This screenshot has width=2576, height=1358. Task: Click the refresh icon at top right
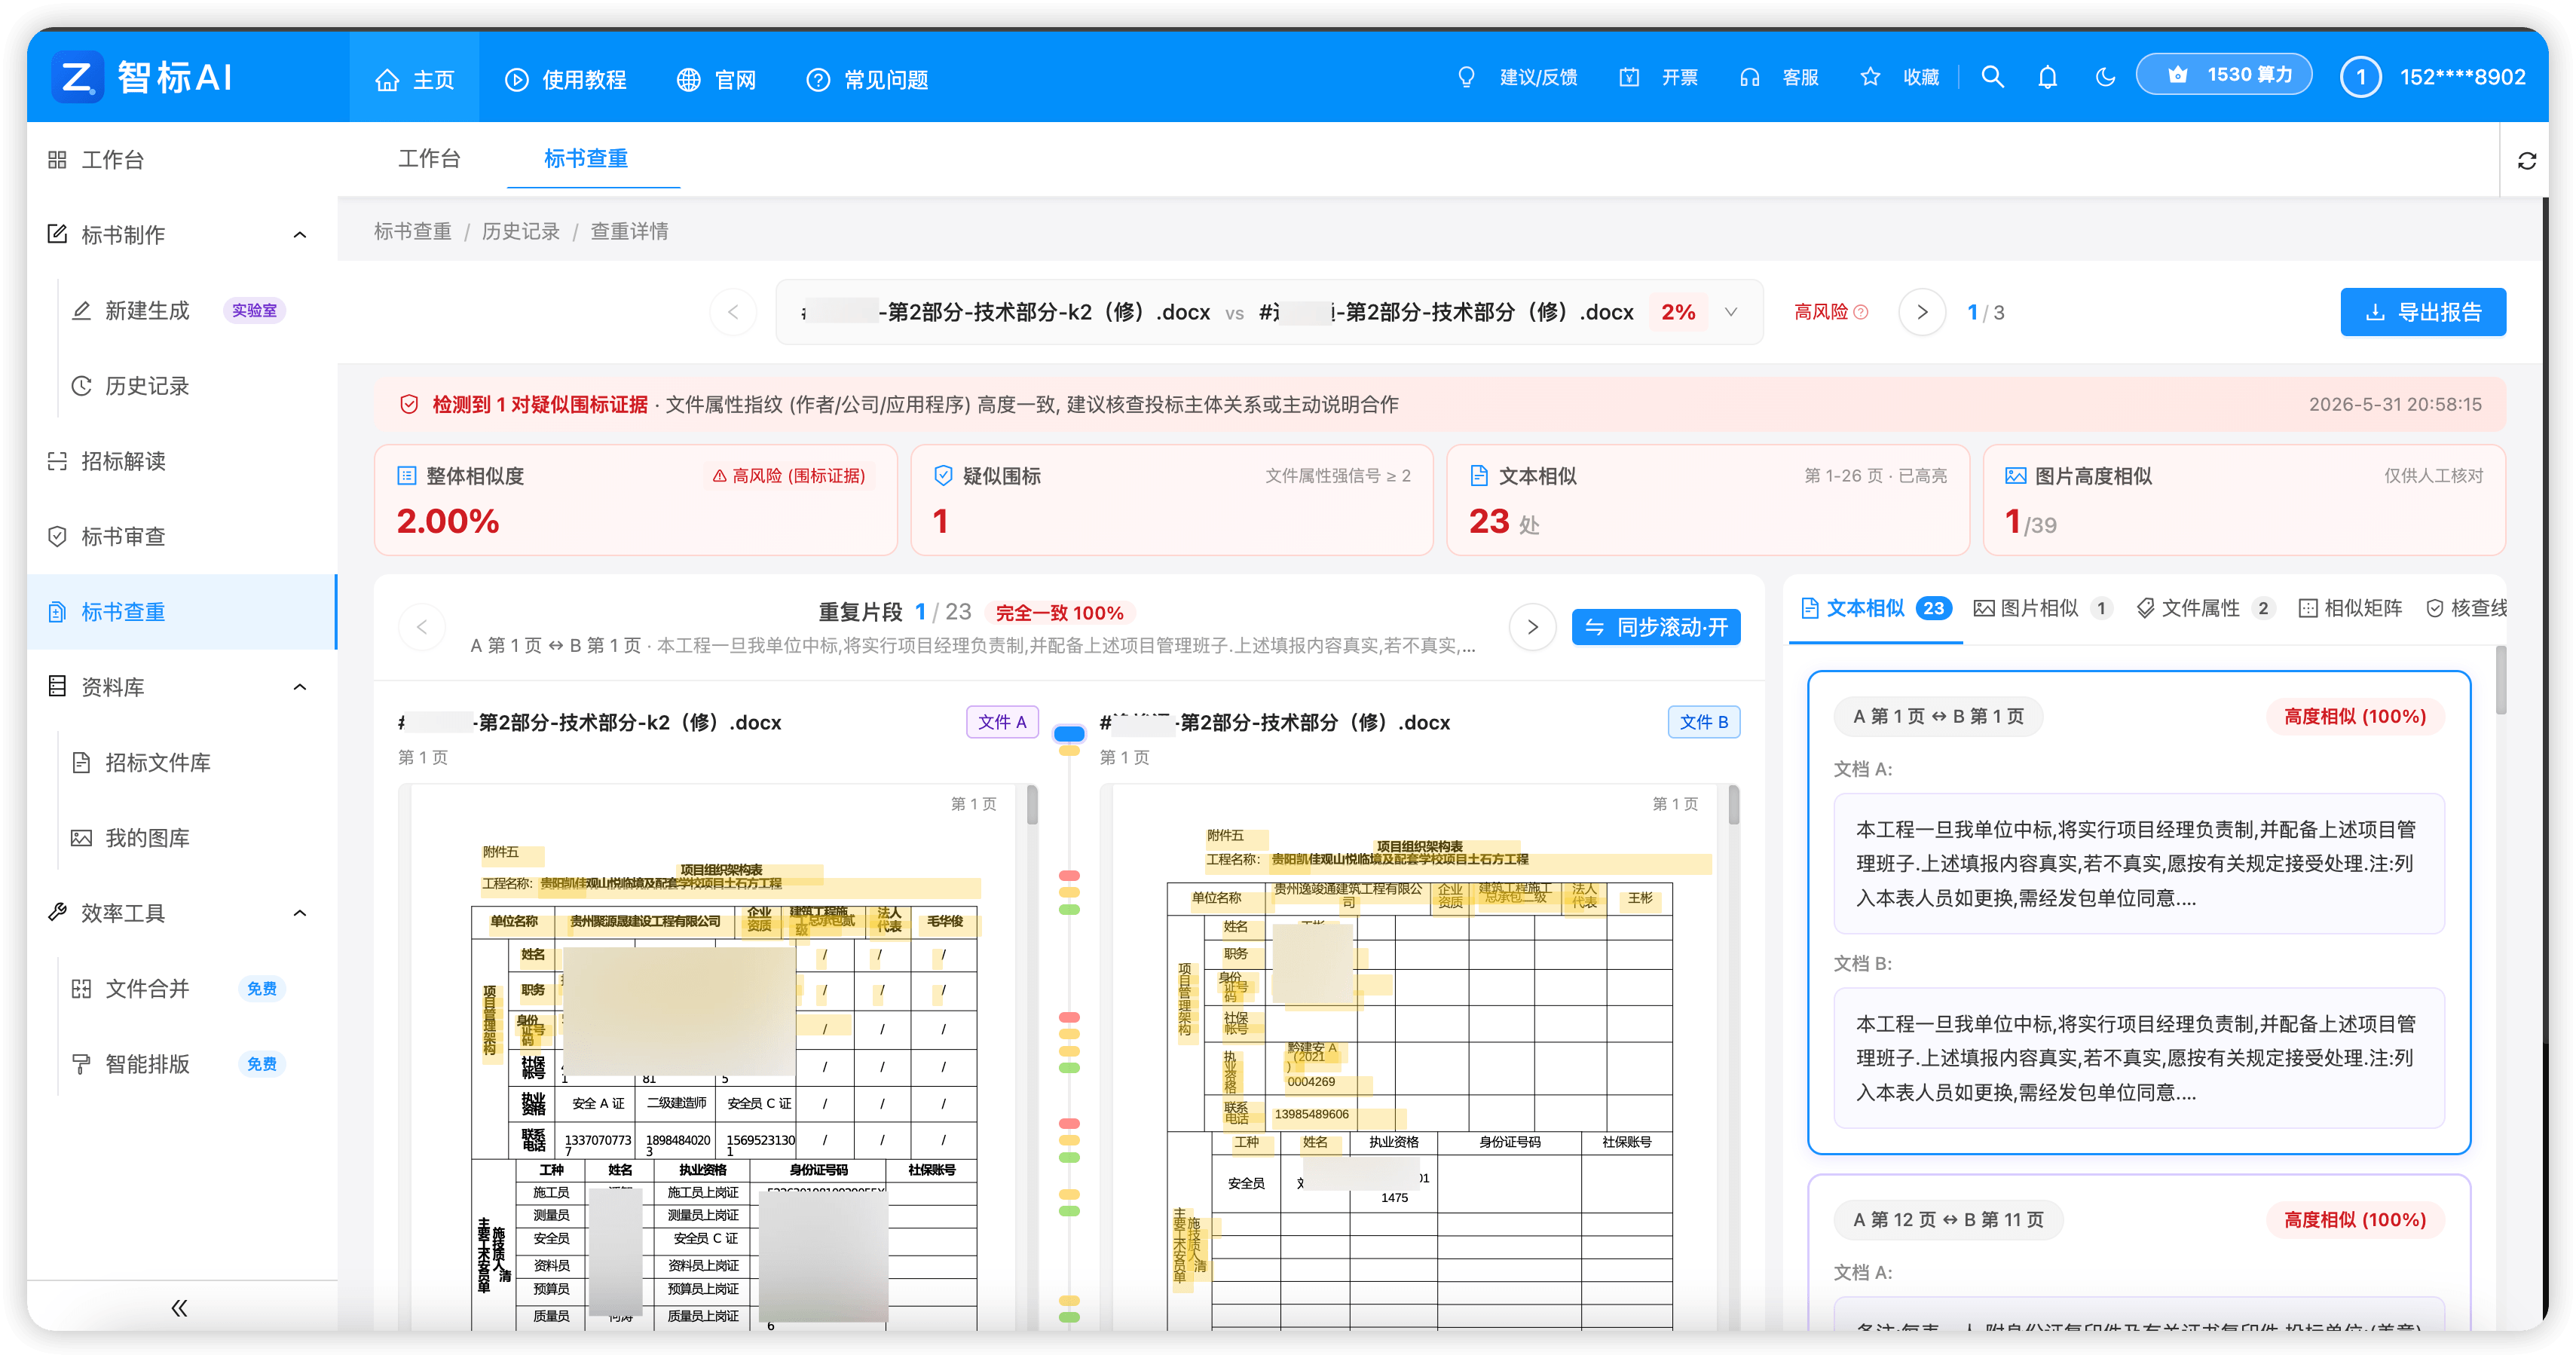[x=2527, y=161]
